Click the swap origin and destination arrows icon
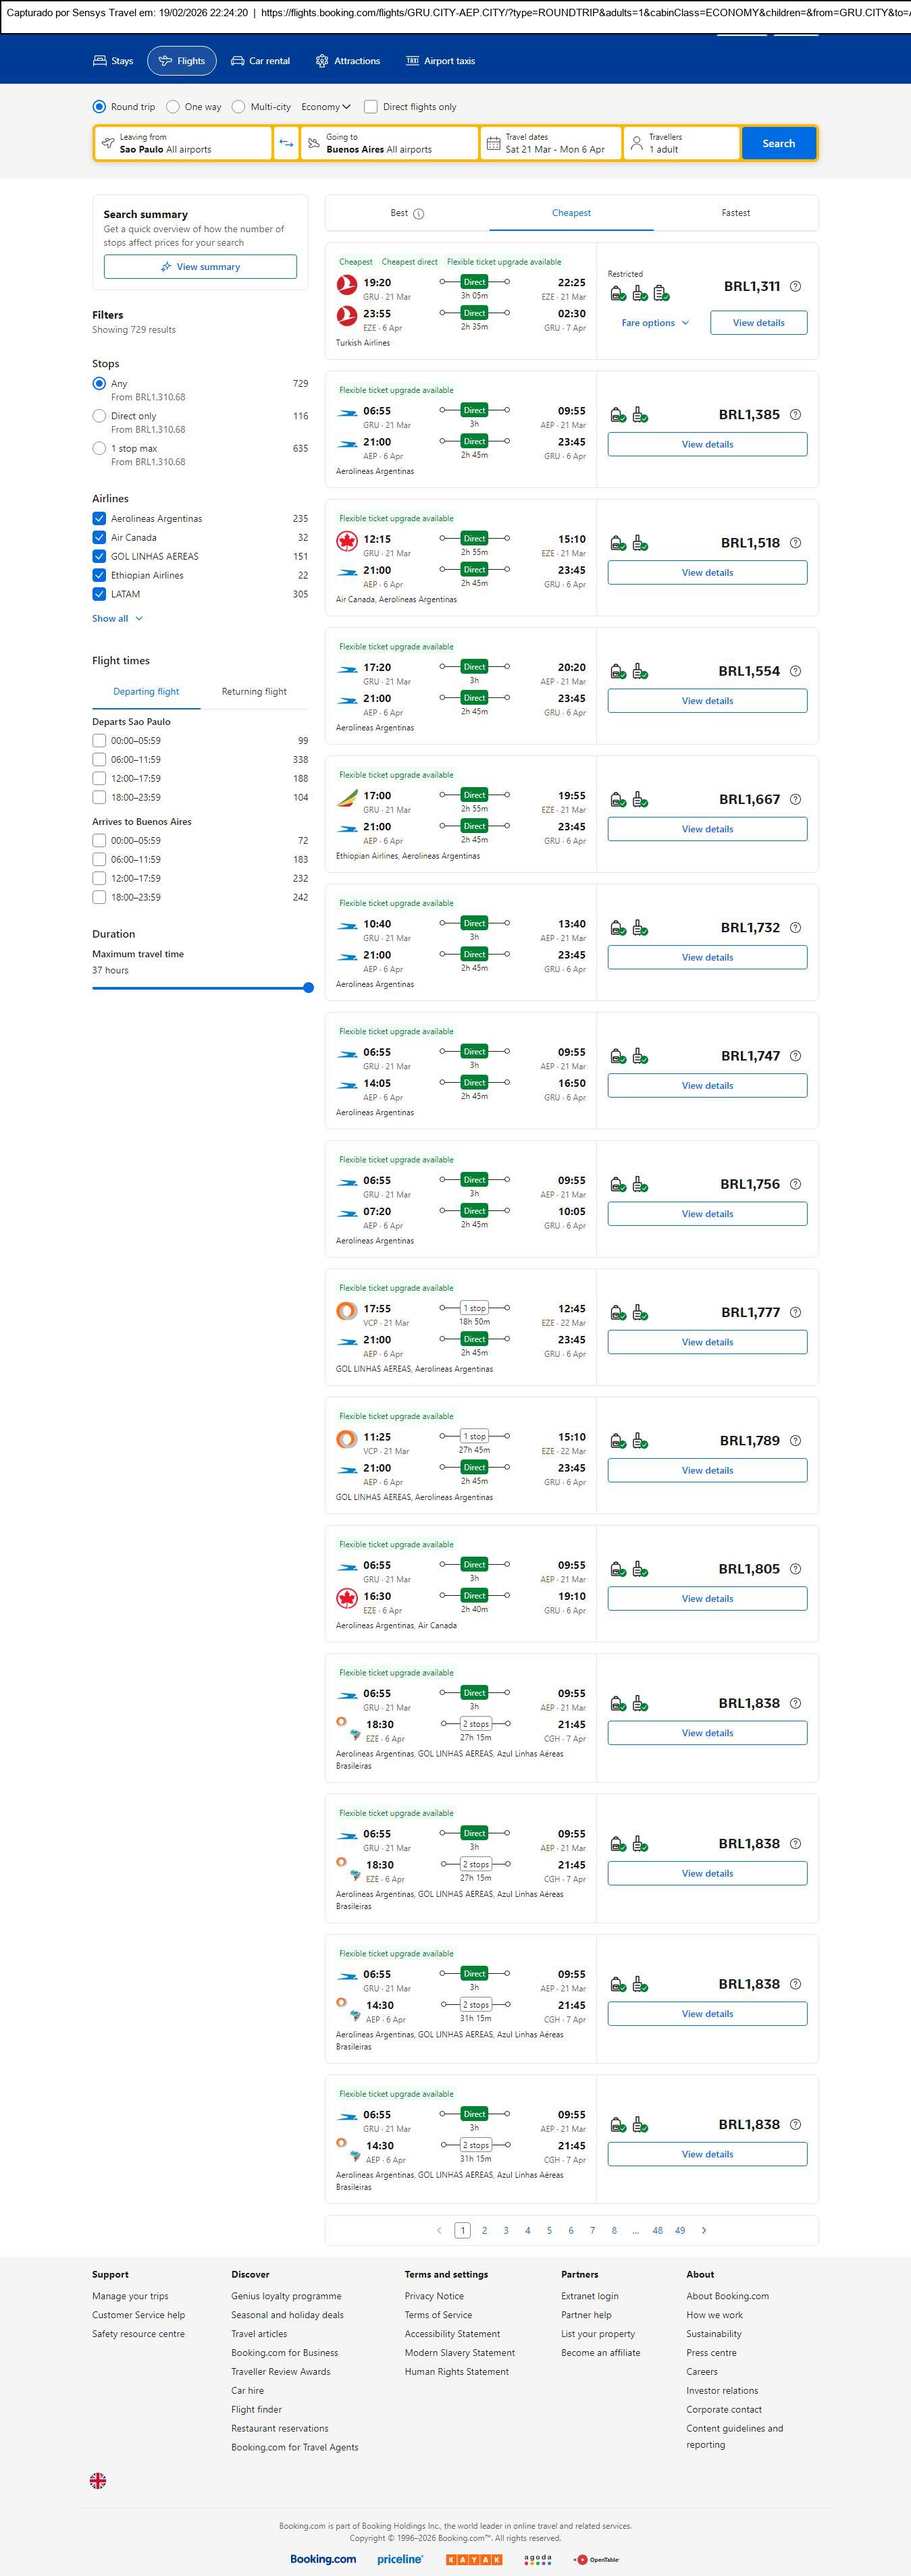The image size is (911, 2576). click(x=286, y=143)
